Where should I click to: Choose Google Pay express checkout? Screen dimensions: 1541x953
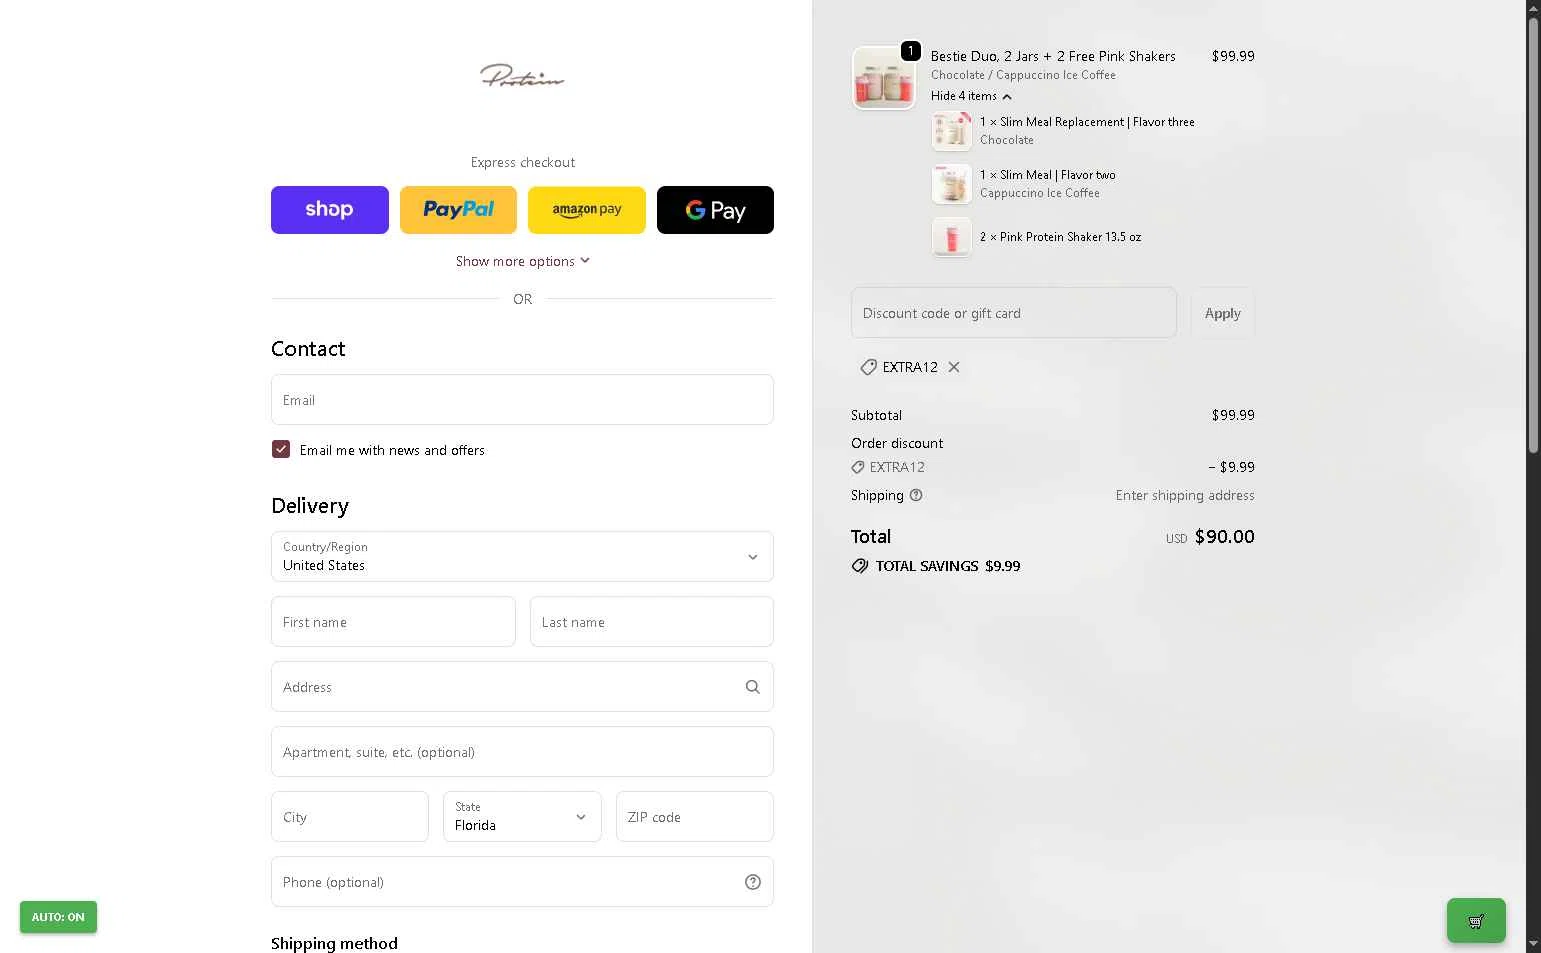click(x=715, y=210)
